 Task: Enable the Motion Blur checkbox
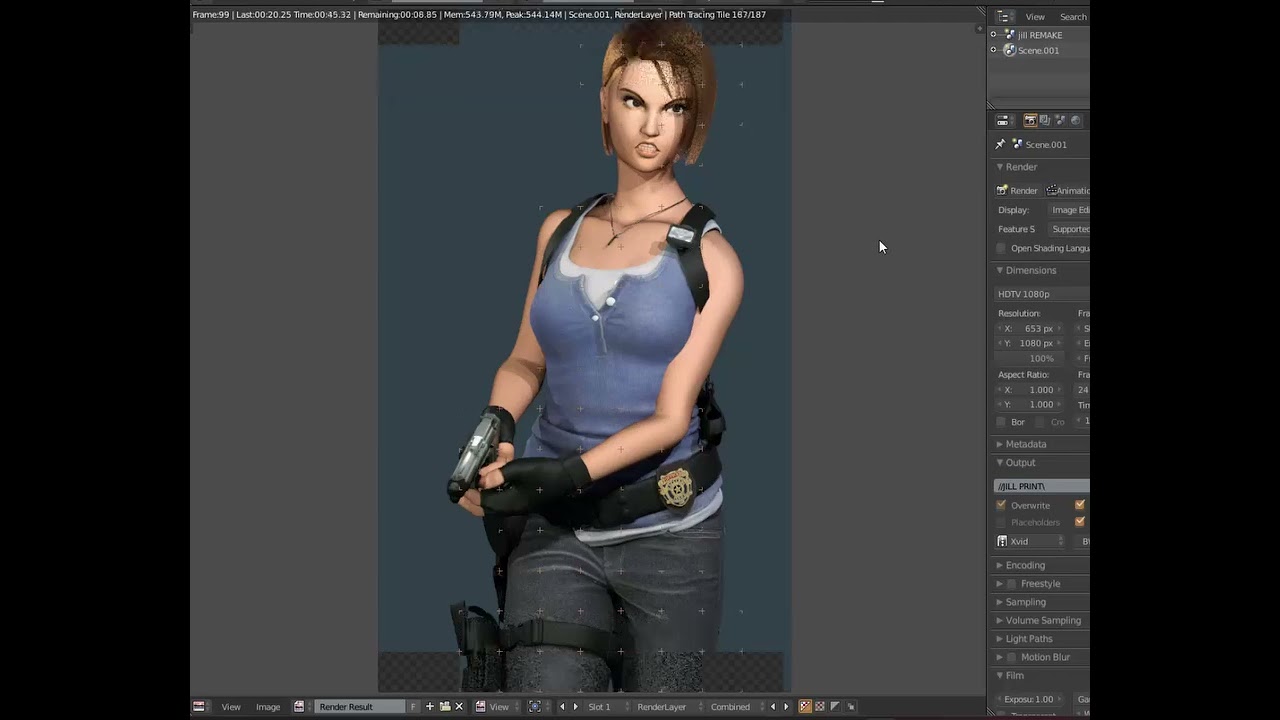(x=1012, y=657)
